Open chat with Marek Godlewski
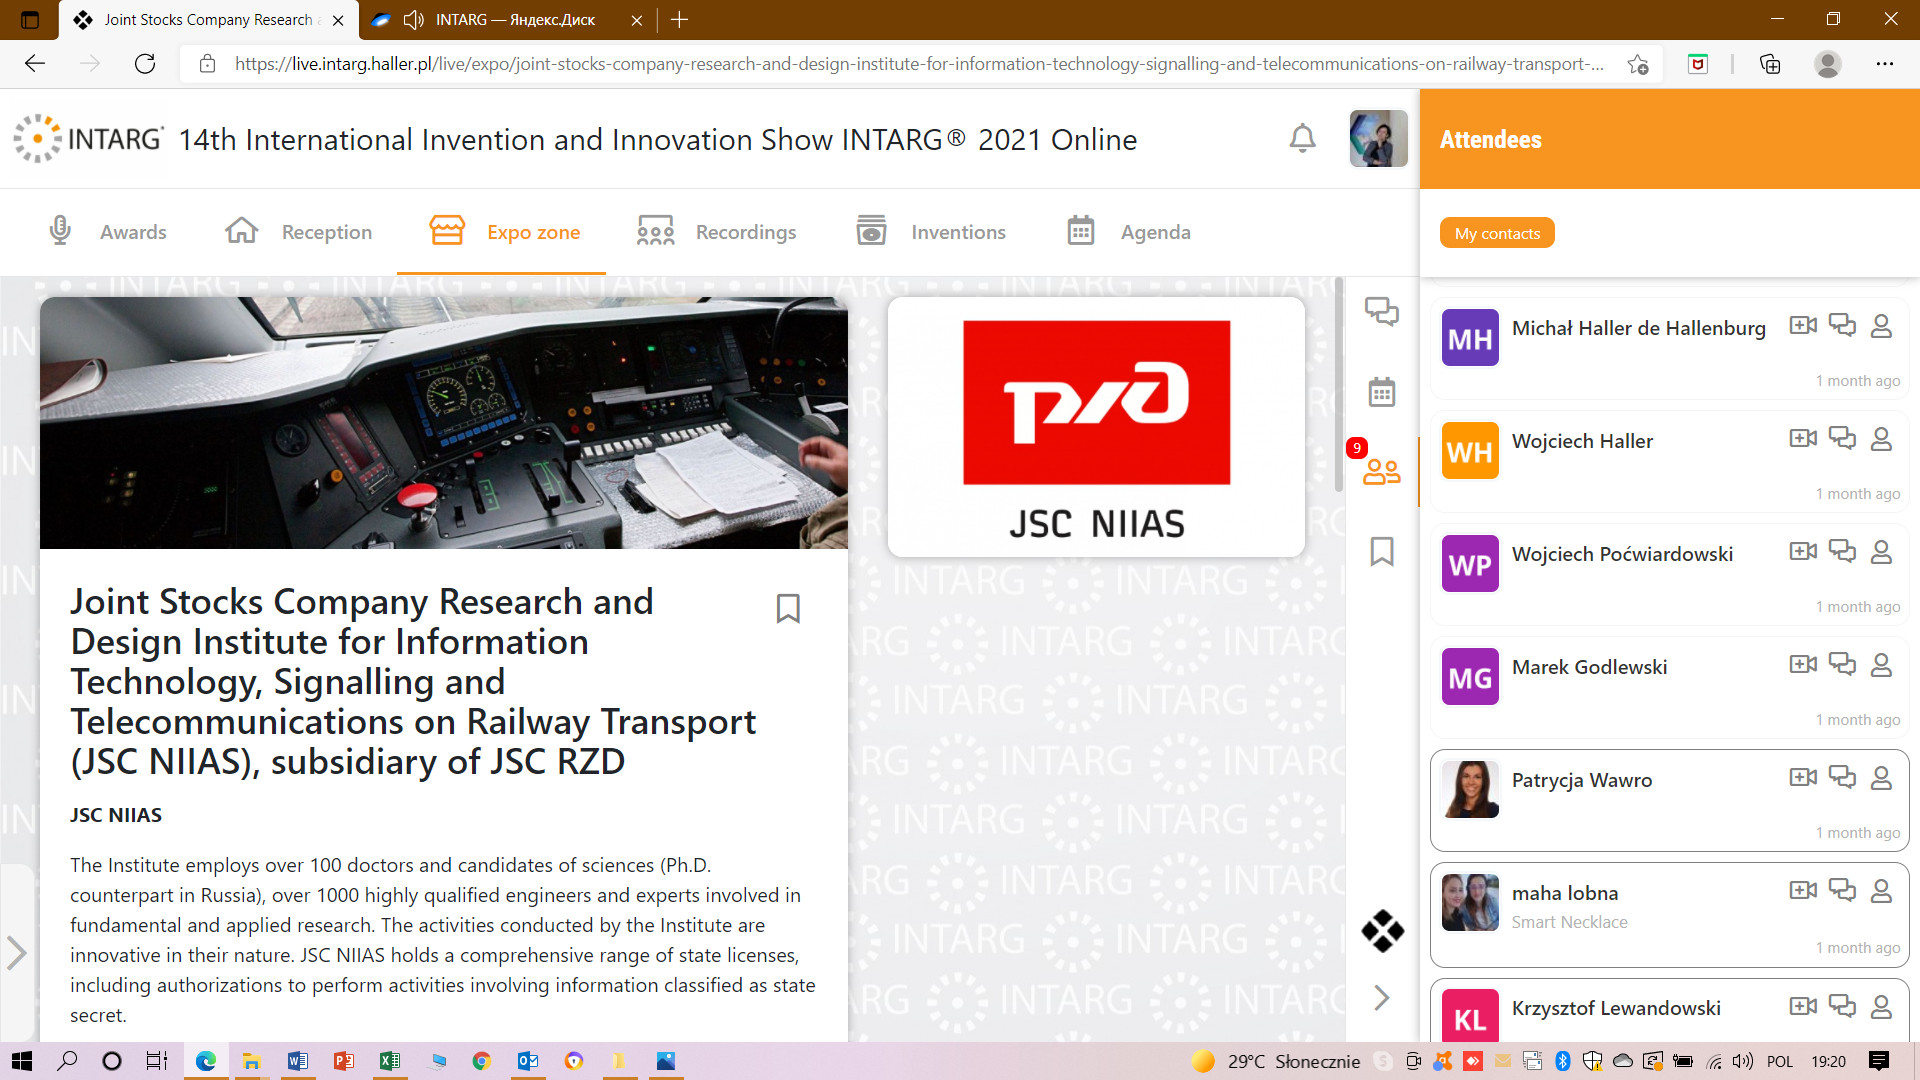 (1842, 664)
